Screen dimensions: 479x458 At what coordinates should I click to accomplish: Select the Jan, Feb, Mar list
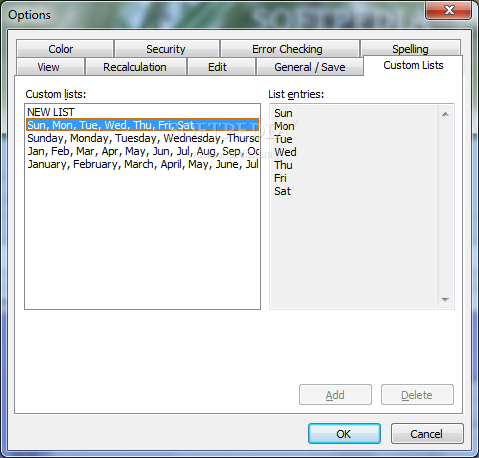click(x=142, y=151)
